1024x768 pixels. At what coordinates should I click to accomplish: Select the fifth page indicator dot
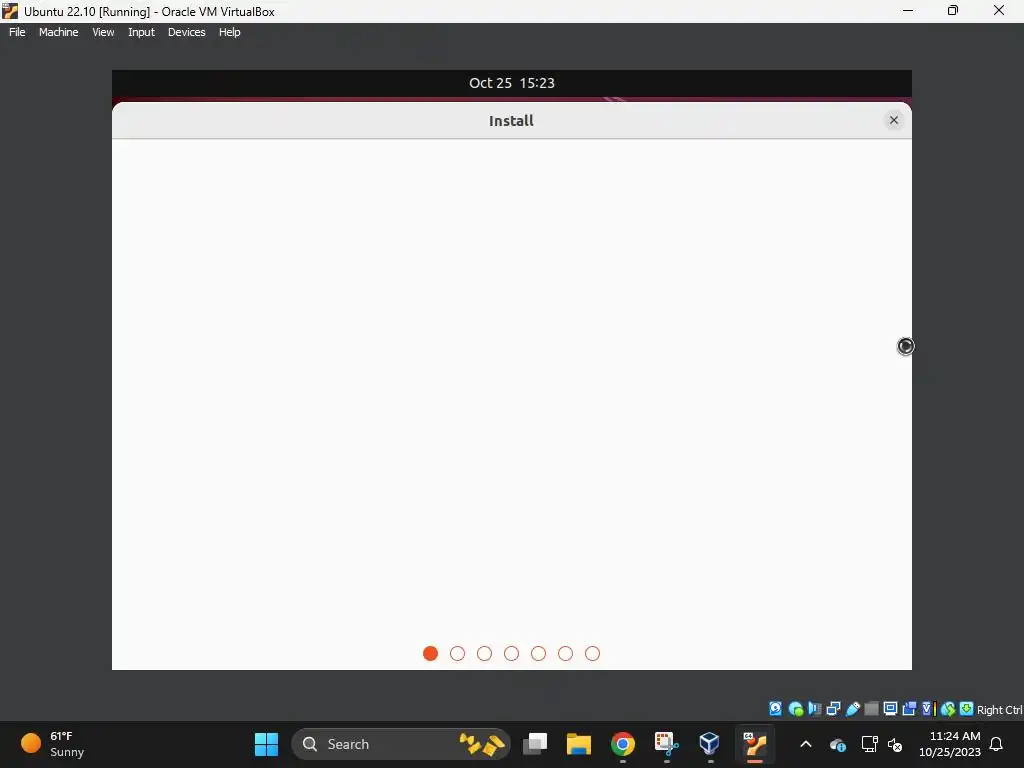click(538, 654)
